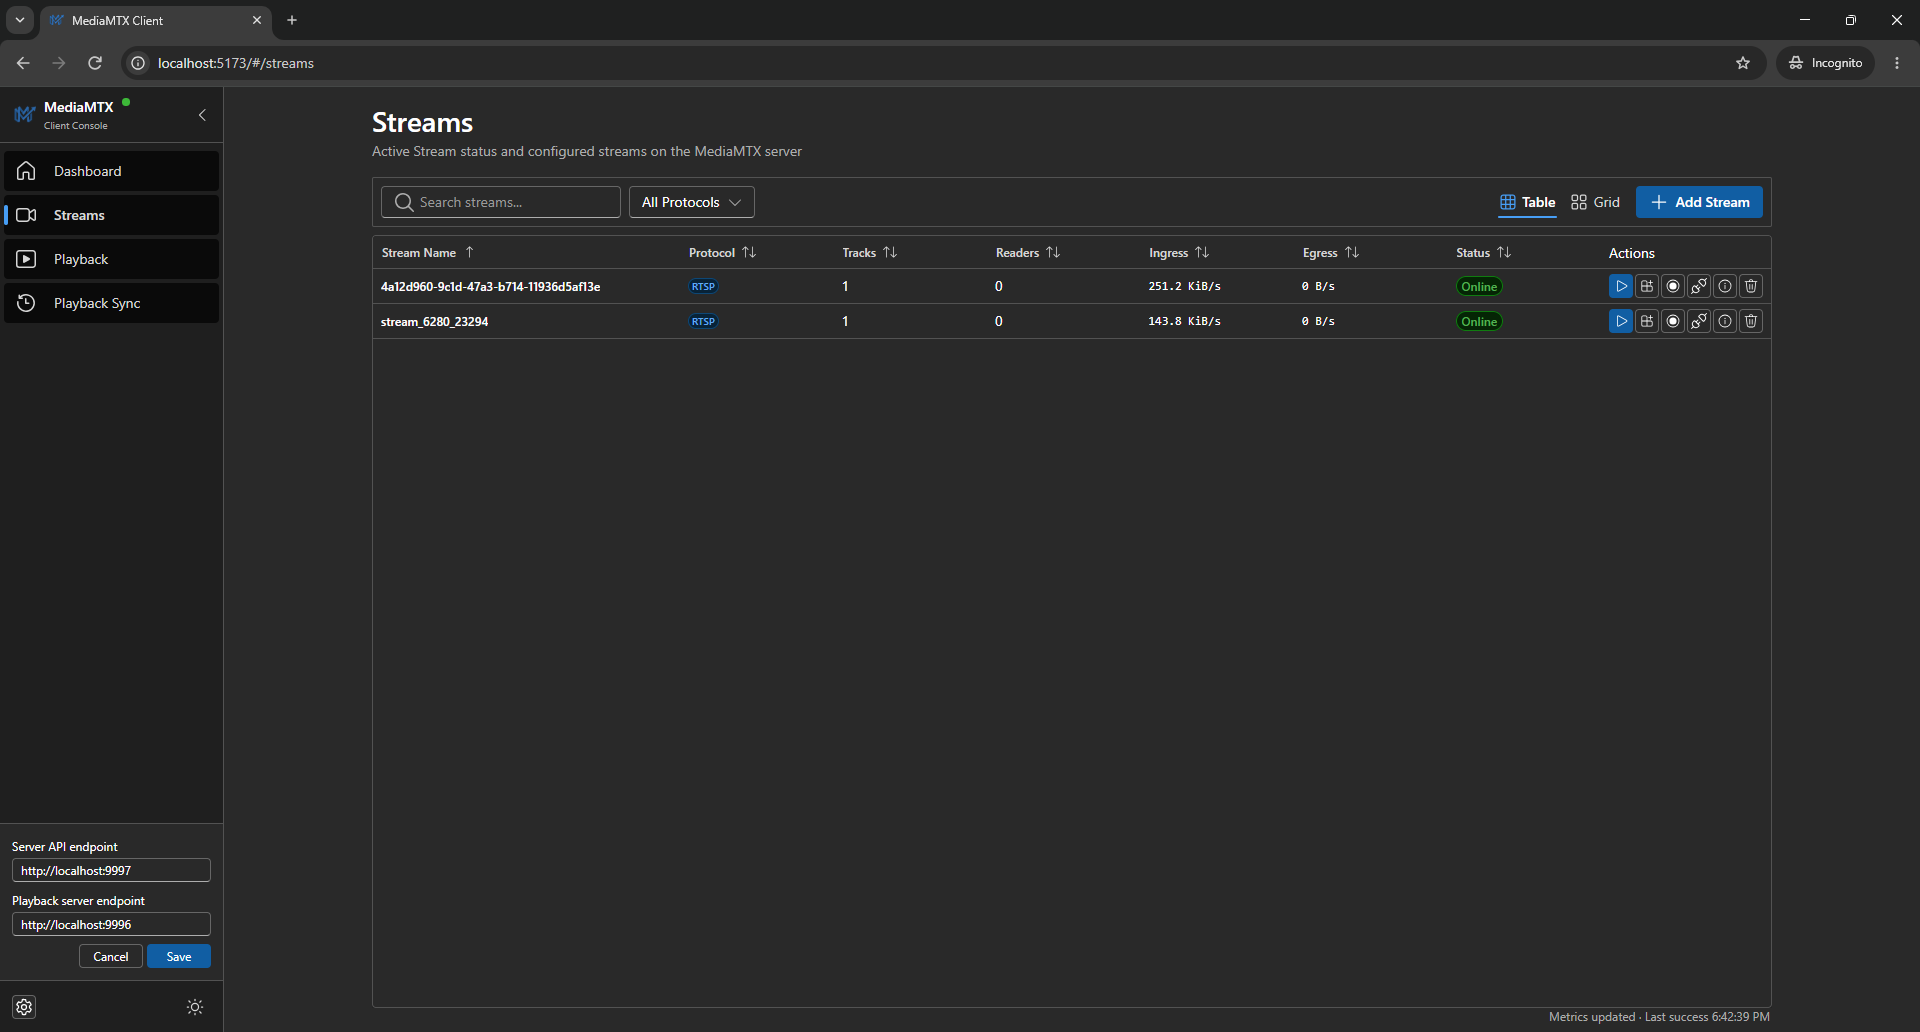1920x1032 pixels.
Task: Sort by Status column
Action: pyautogui.click(x=1483, y=253)
